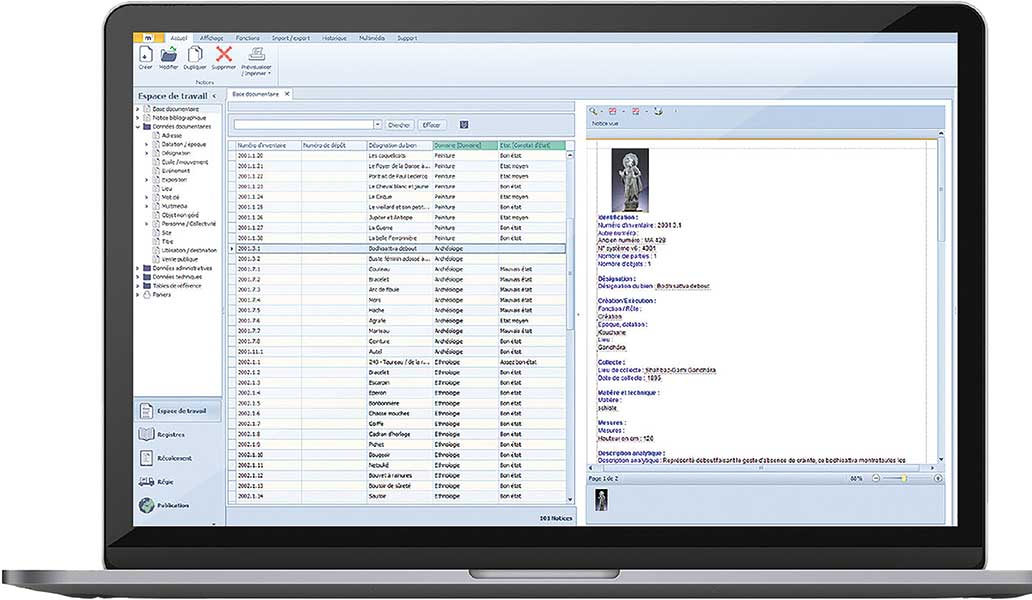Select Utilisation / destination in the tree
The width and height of the screenshot is (1032, 600).
[x=189, y=250]
